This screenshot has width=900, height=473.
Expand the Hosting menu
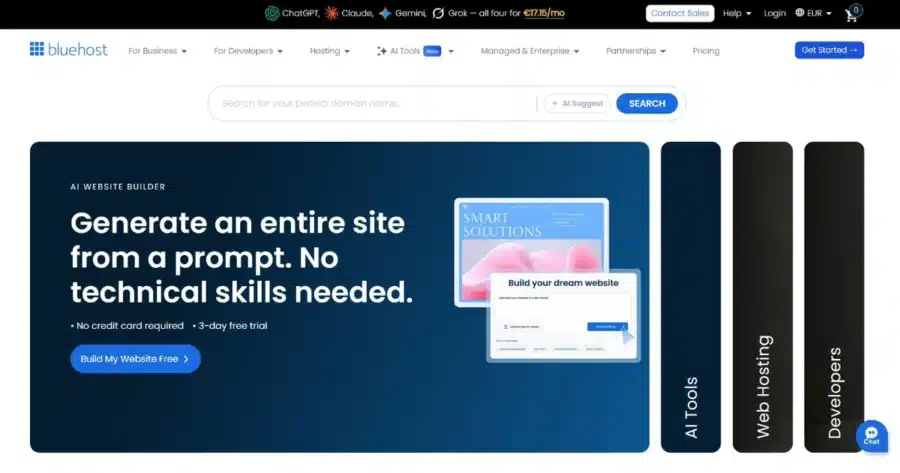[329, 51]
